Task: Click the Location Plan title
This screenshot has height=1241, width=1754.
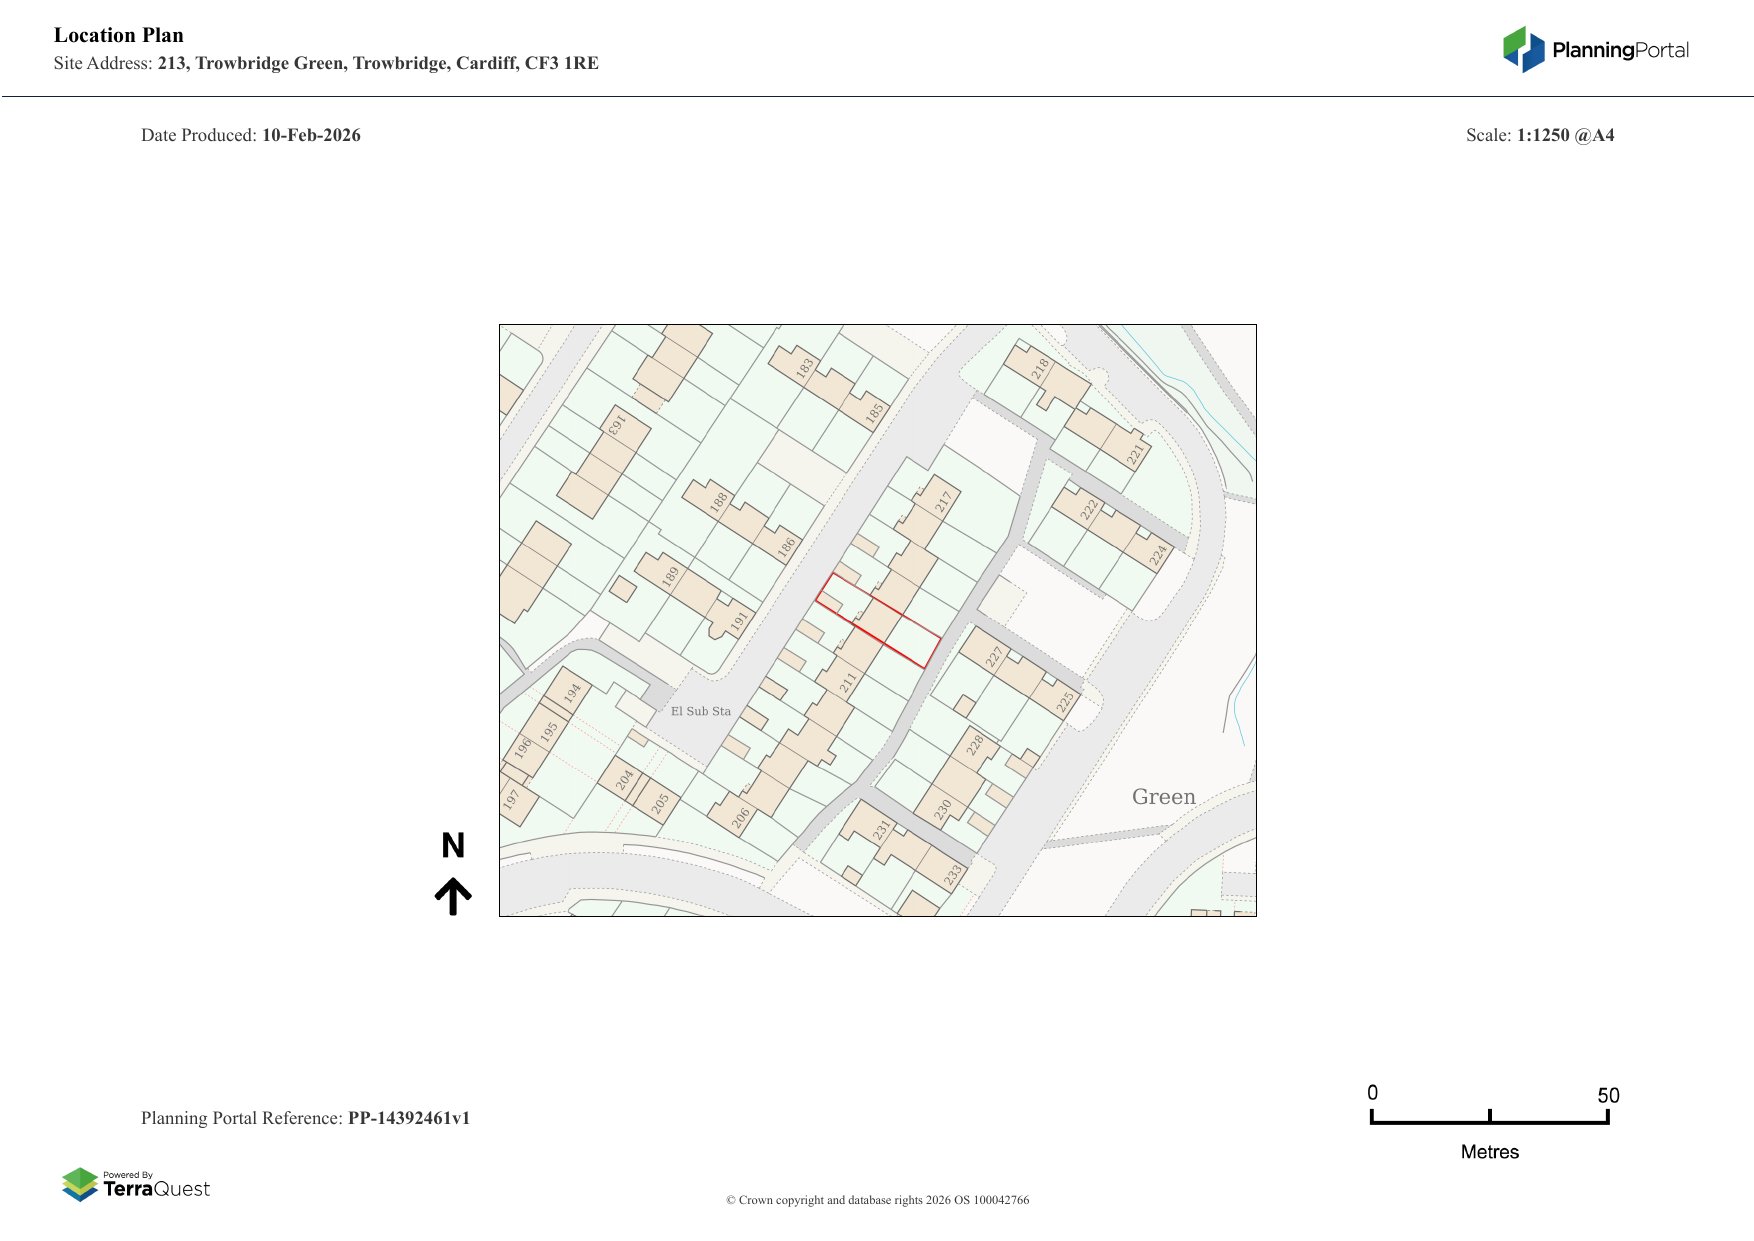Action: click(x=119, y=35)
